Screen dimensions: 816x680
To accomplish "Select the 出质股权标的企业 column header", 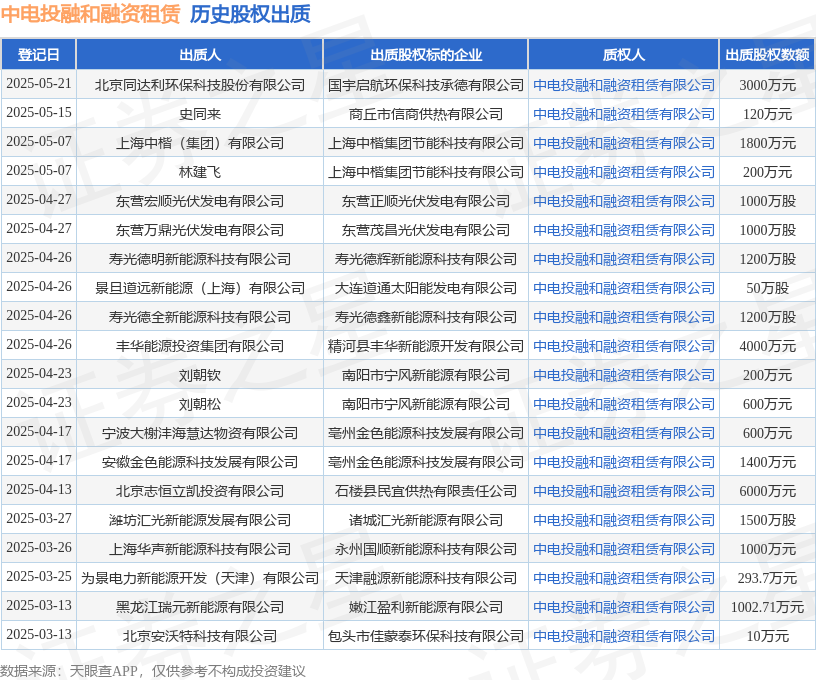I will tap(426, 55).
